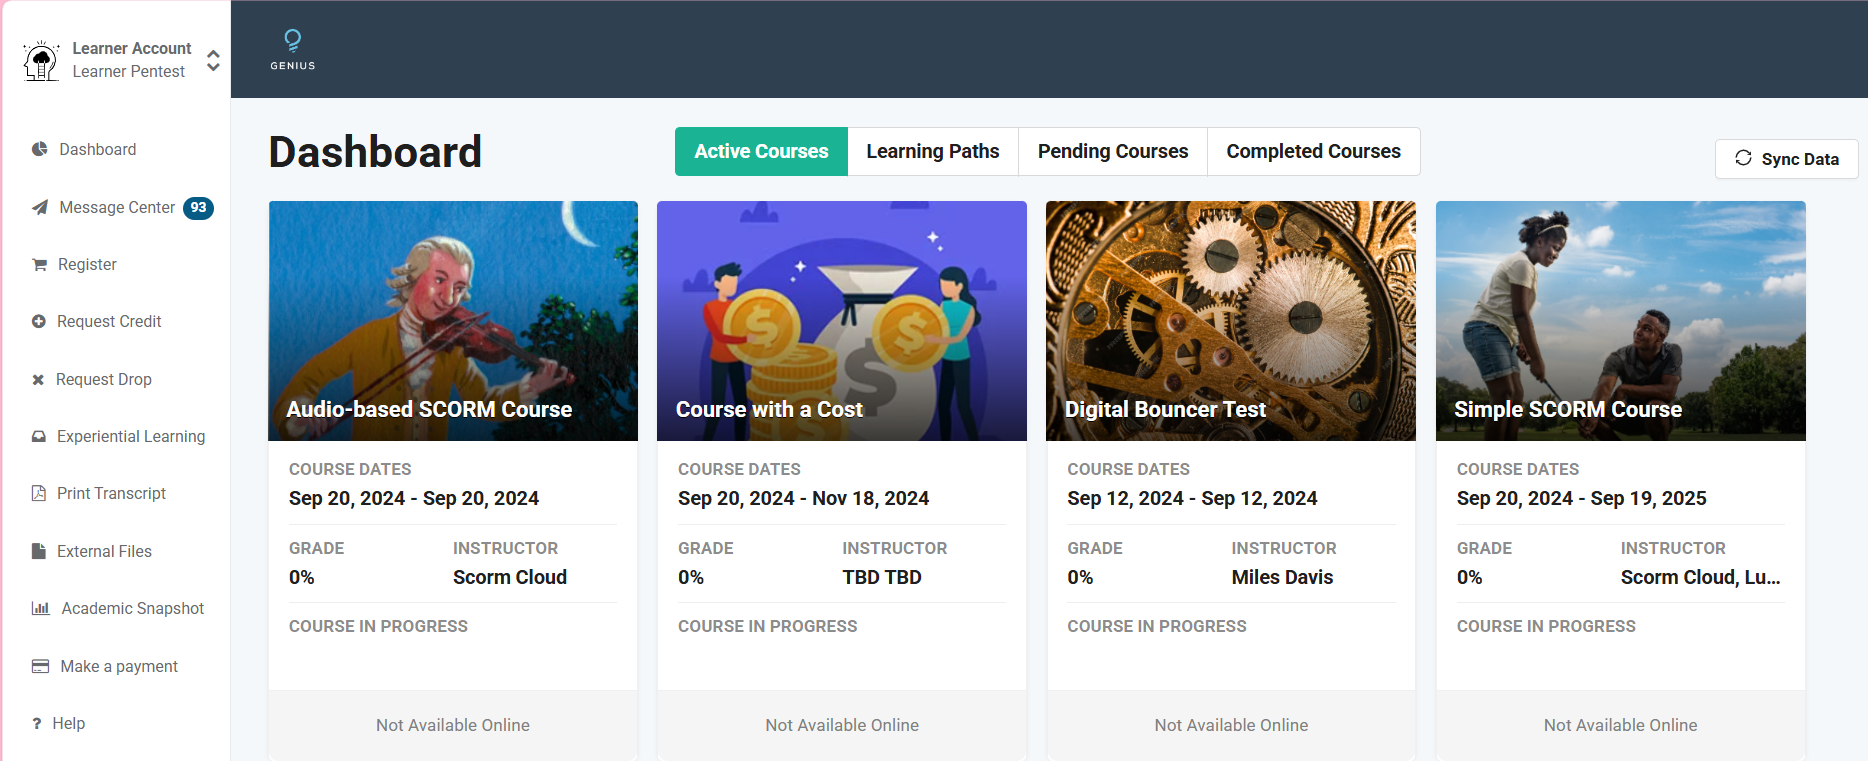1868x761 pixels.
Task: Click the Request Drop X icon
Action: pyautogui.click(x=38, y=380)
